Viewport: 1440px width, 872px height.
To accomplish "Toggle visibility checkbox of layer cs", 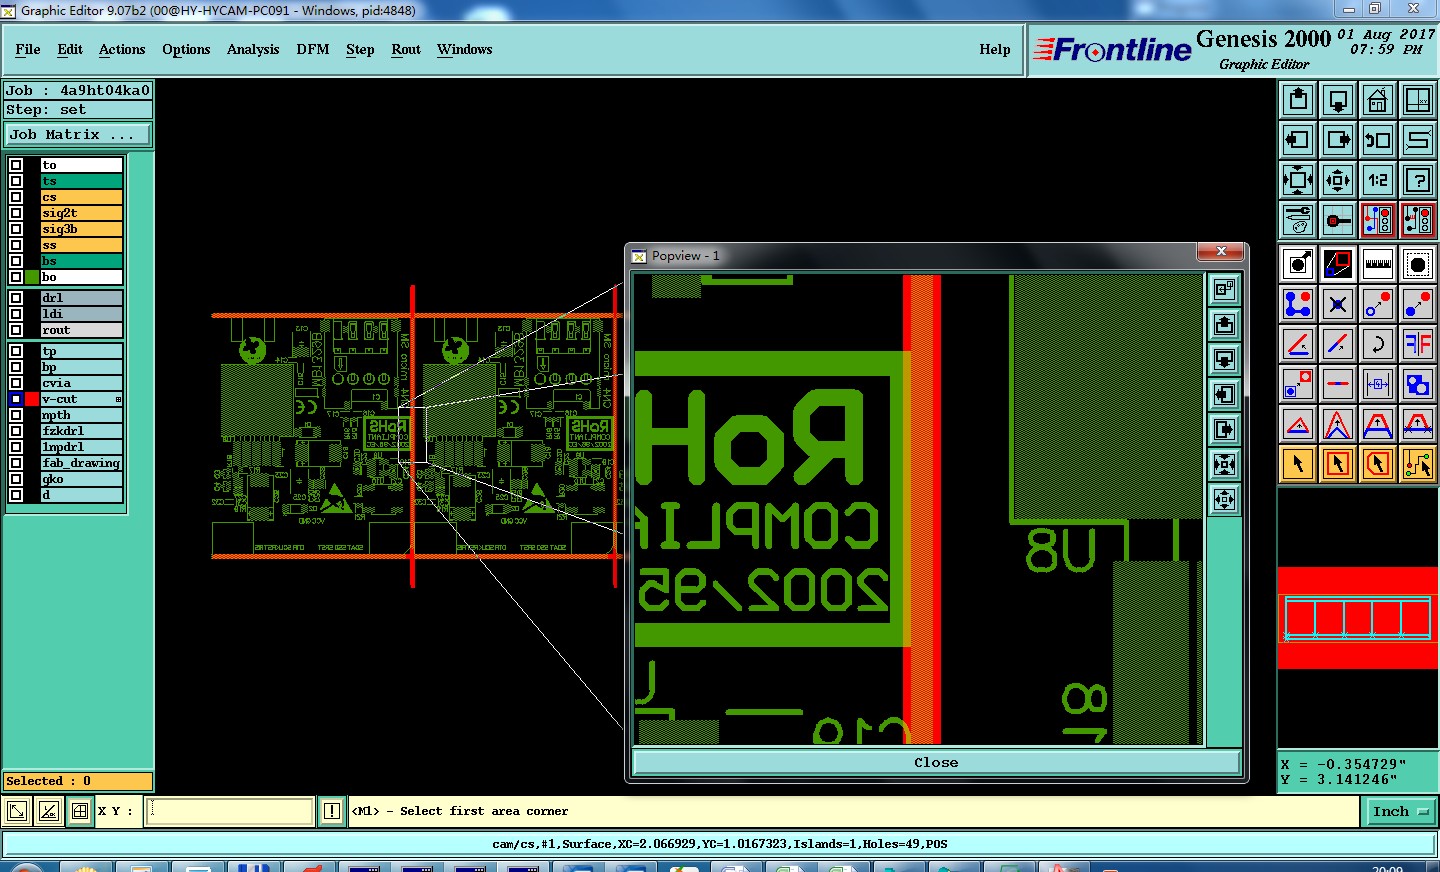I will (16, 197).
